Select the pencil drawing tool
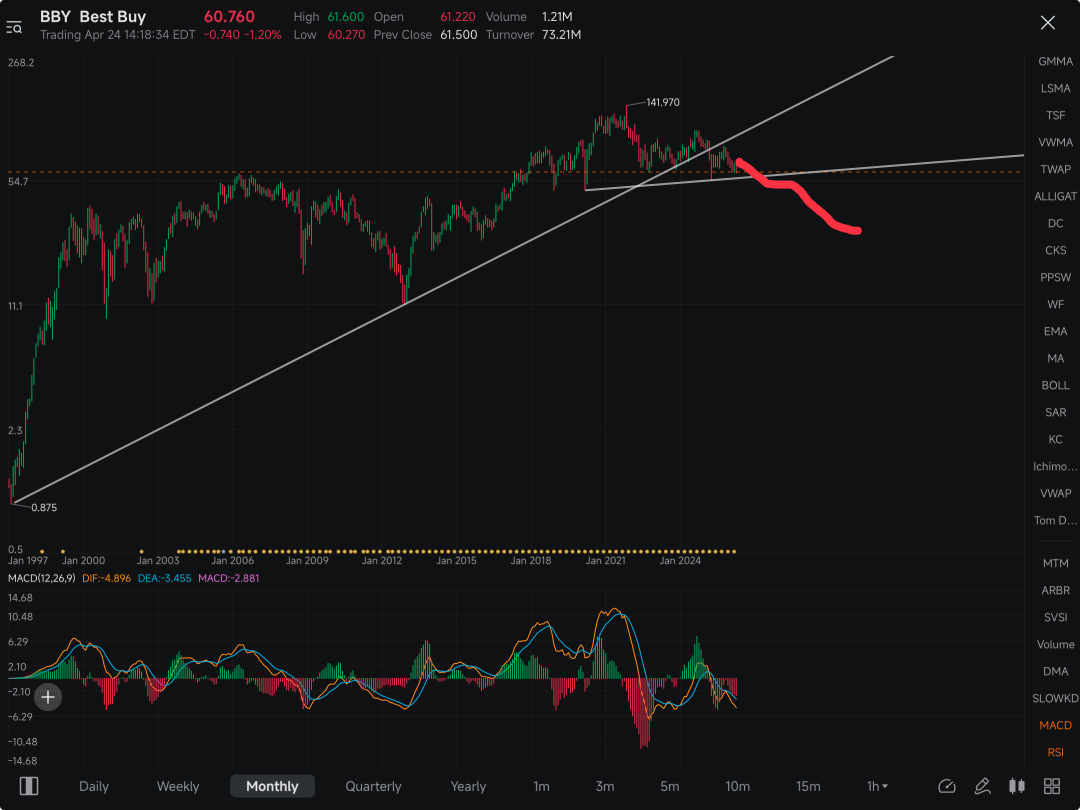The height and width of the screenshot is (810, 1080). [x=982, y=786]
